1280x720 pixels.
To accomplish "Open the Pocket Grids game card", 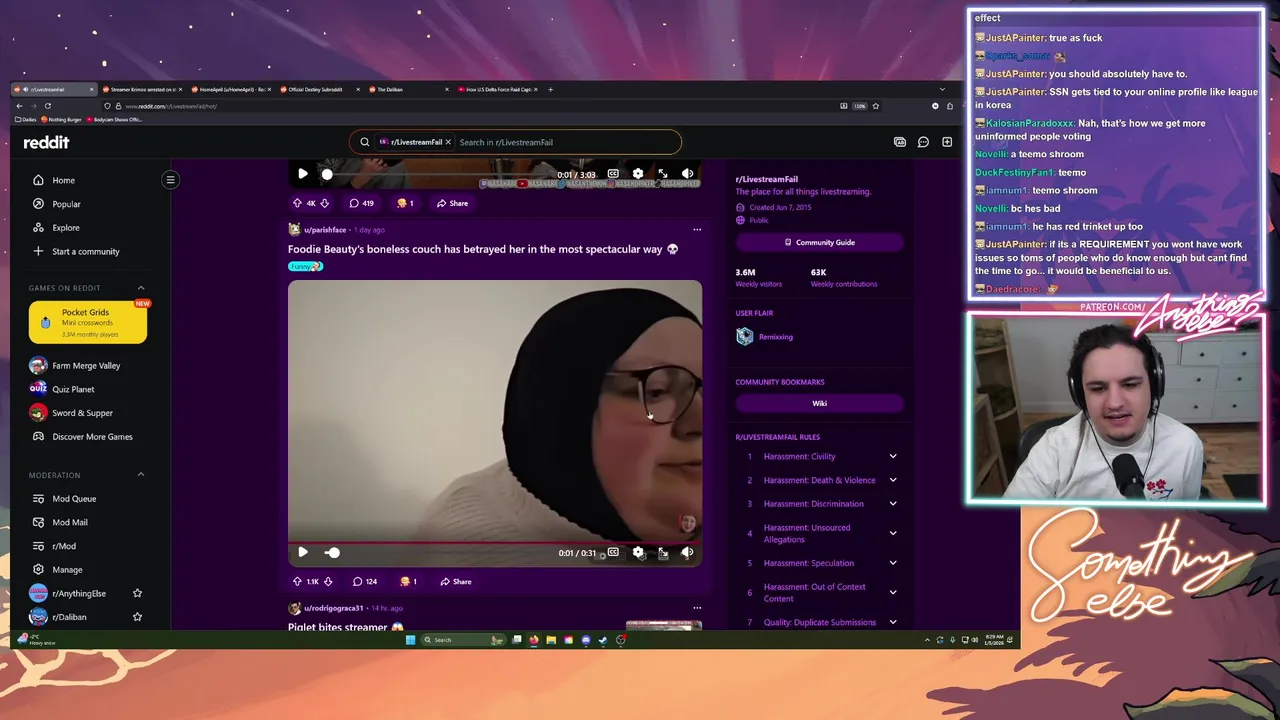I will (x=88, y=323).
